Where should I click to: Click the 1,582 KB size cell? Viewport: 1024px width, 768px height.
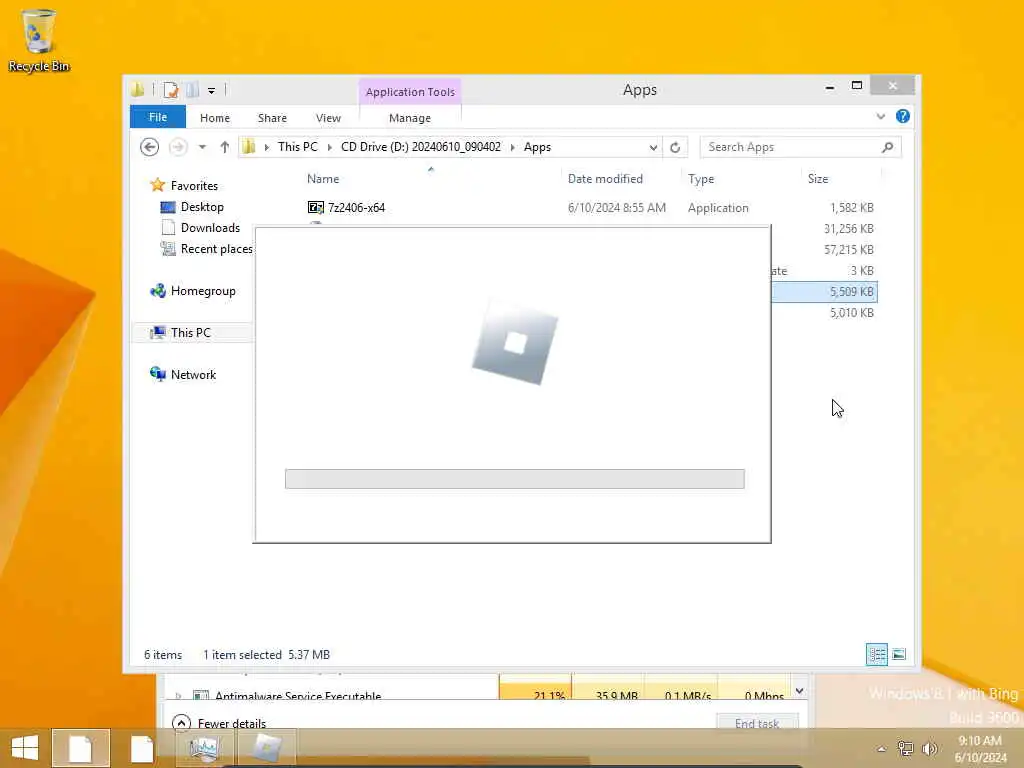click(x=852, y=208)
